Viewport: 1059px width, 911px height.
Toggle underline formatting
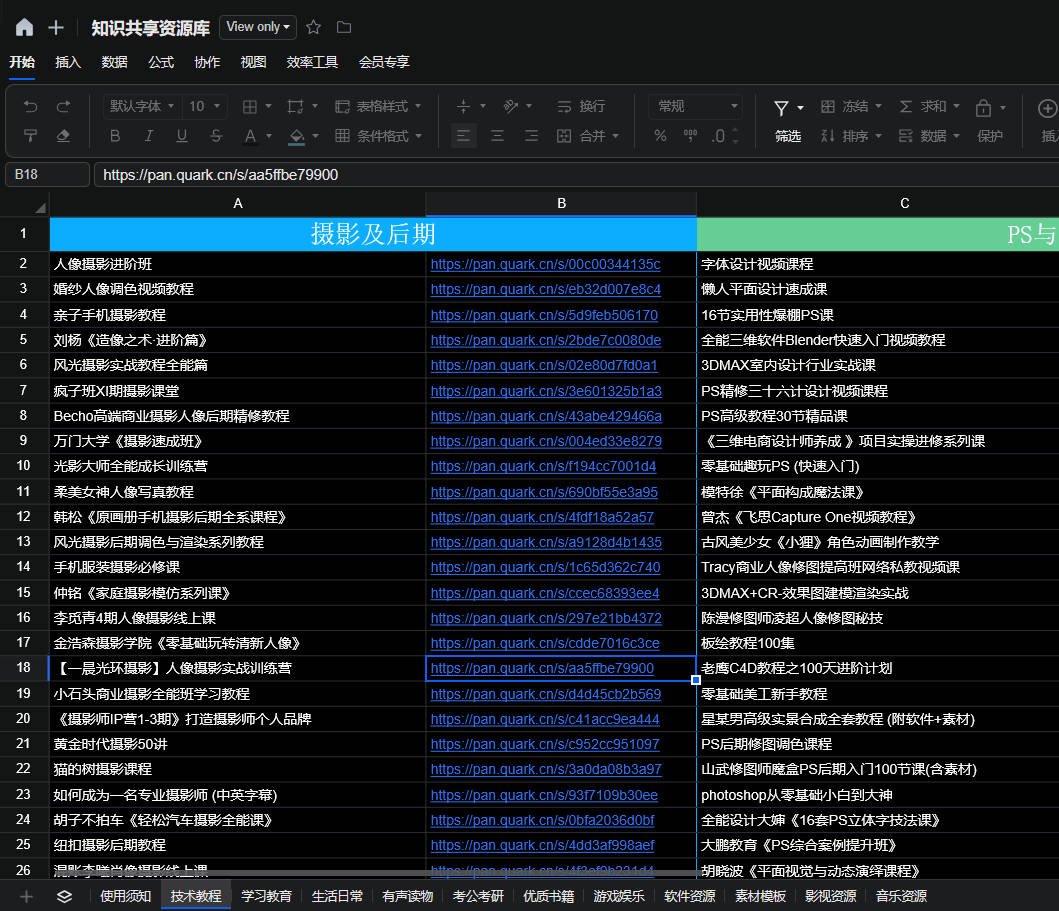pyautogui.click(x=182, y=136)
